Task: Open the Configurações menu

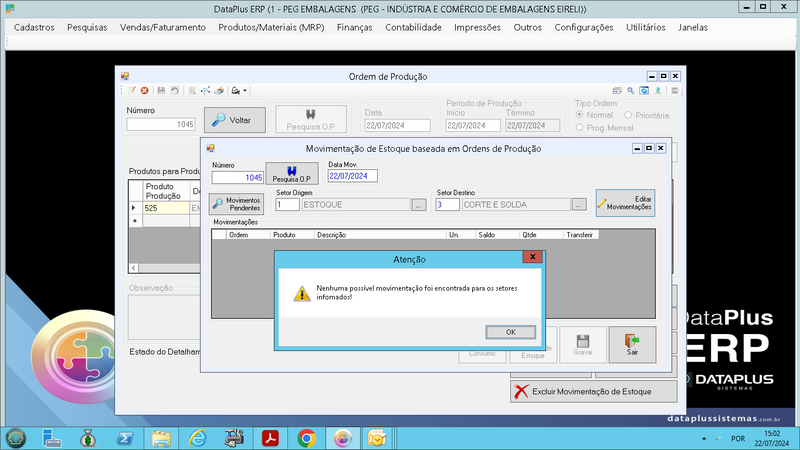Action: click(x=584, y=28)
